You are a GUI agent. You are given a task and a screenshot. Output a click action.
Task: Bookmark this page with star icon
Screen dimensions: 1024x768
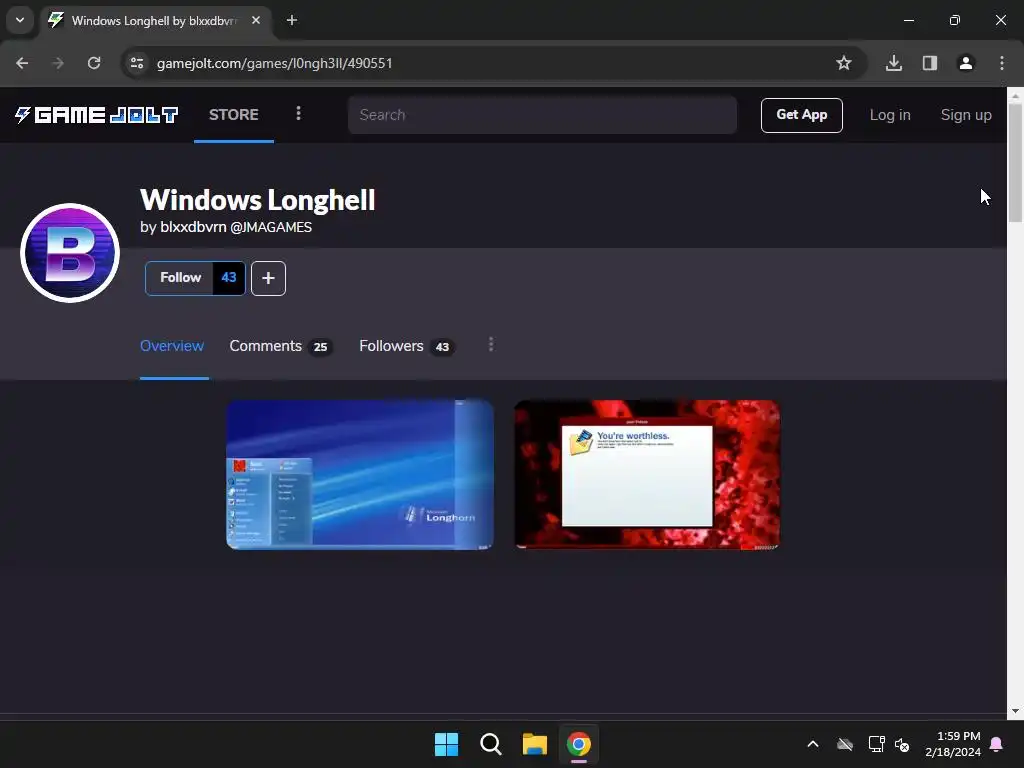tap(844, 63)
